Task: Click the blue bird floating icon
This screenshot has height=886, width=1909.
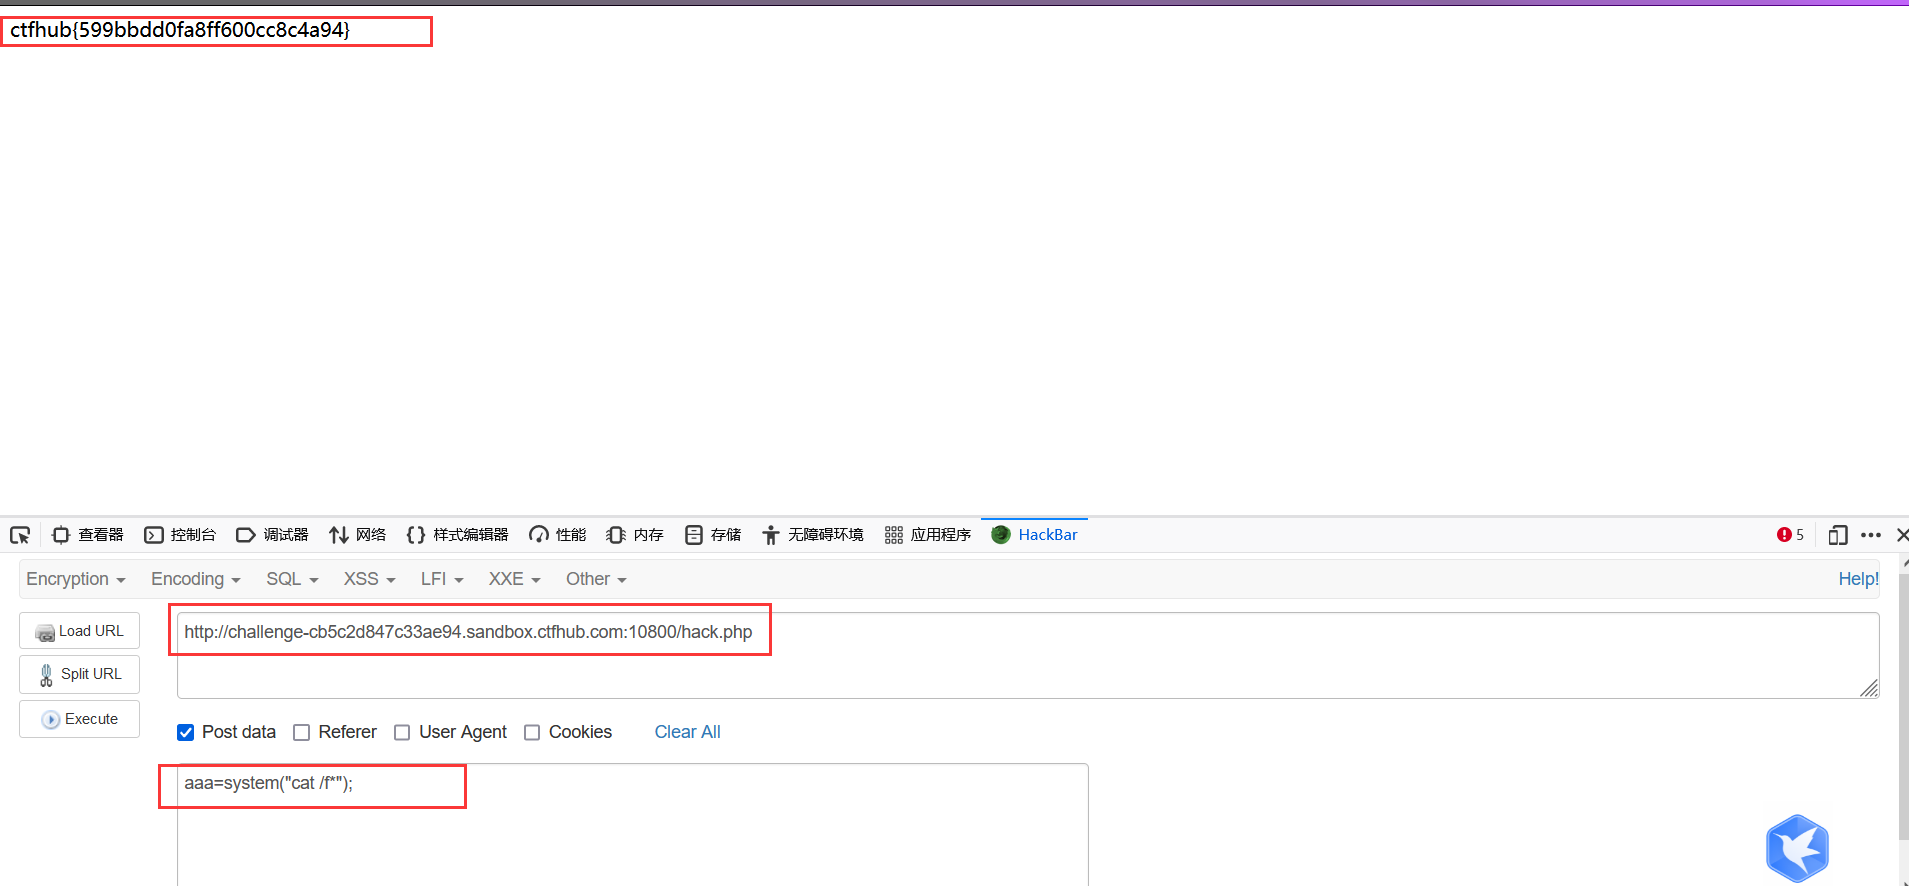Action: [1797, 848]
